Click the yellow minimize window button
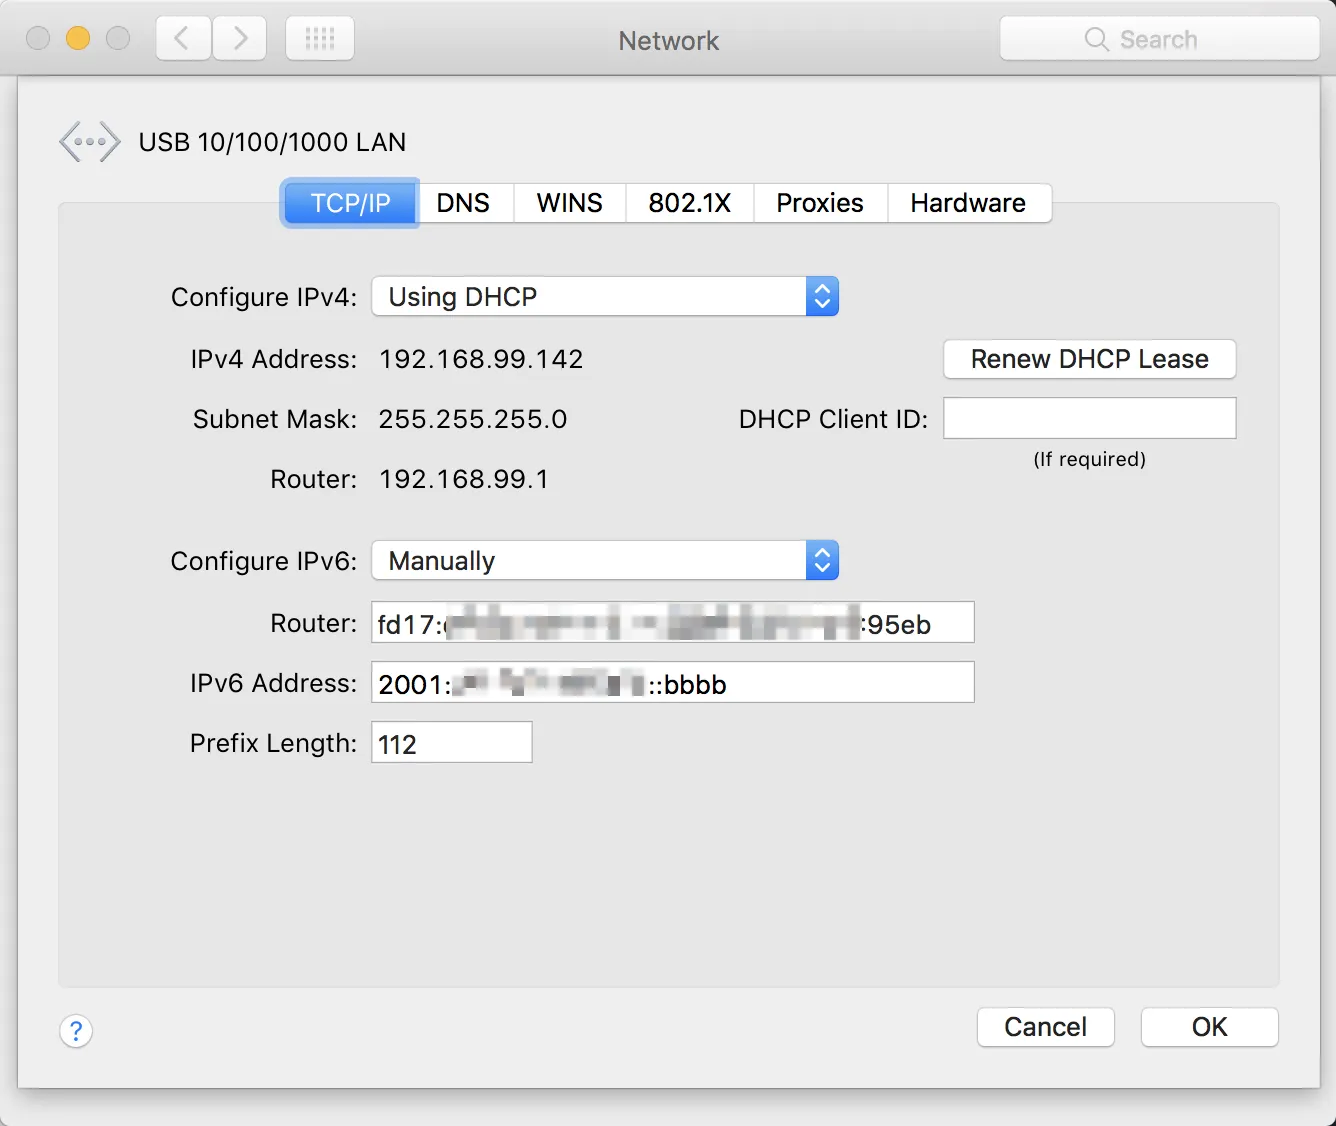This screenshot has height=1126, width=1336. [x=78, y=38]
